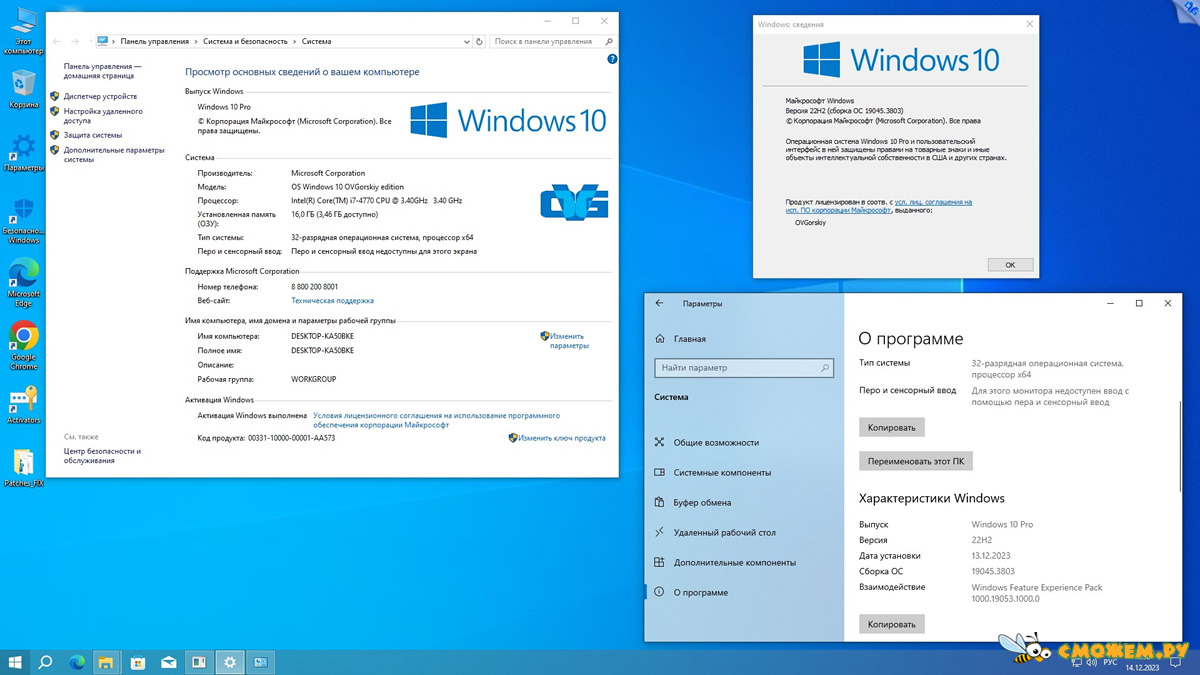Open 'Настройка удаленного доступа' link
The height and width of the screenshot is (675, 1200).
pyautogui.click(x=103, y=115)
